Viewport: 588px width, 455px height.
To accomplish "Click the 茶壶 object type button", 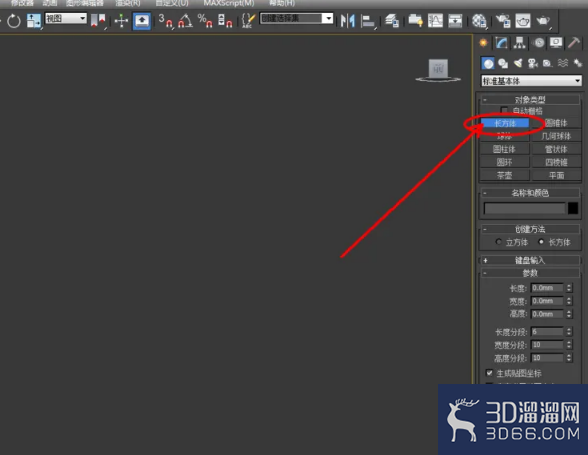I will 505,176.
